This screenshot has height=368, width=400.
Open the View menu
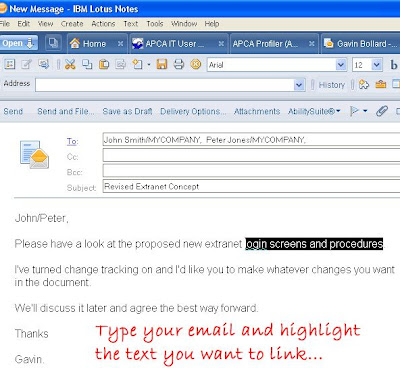pos(45,24)
